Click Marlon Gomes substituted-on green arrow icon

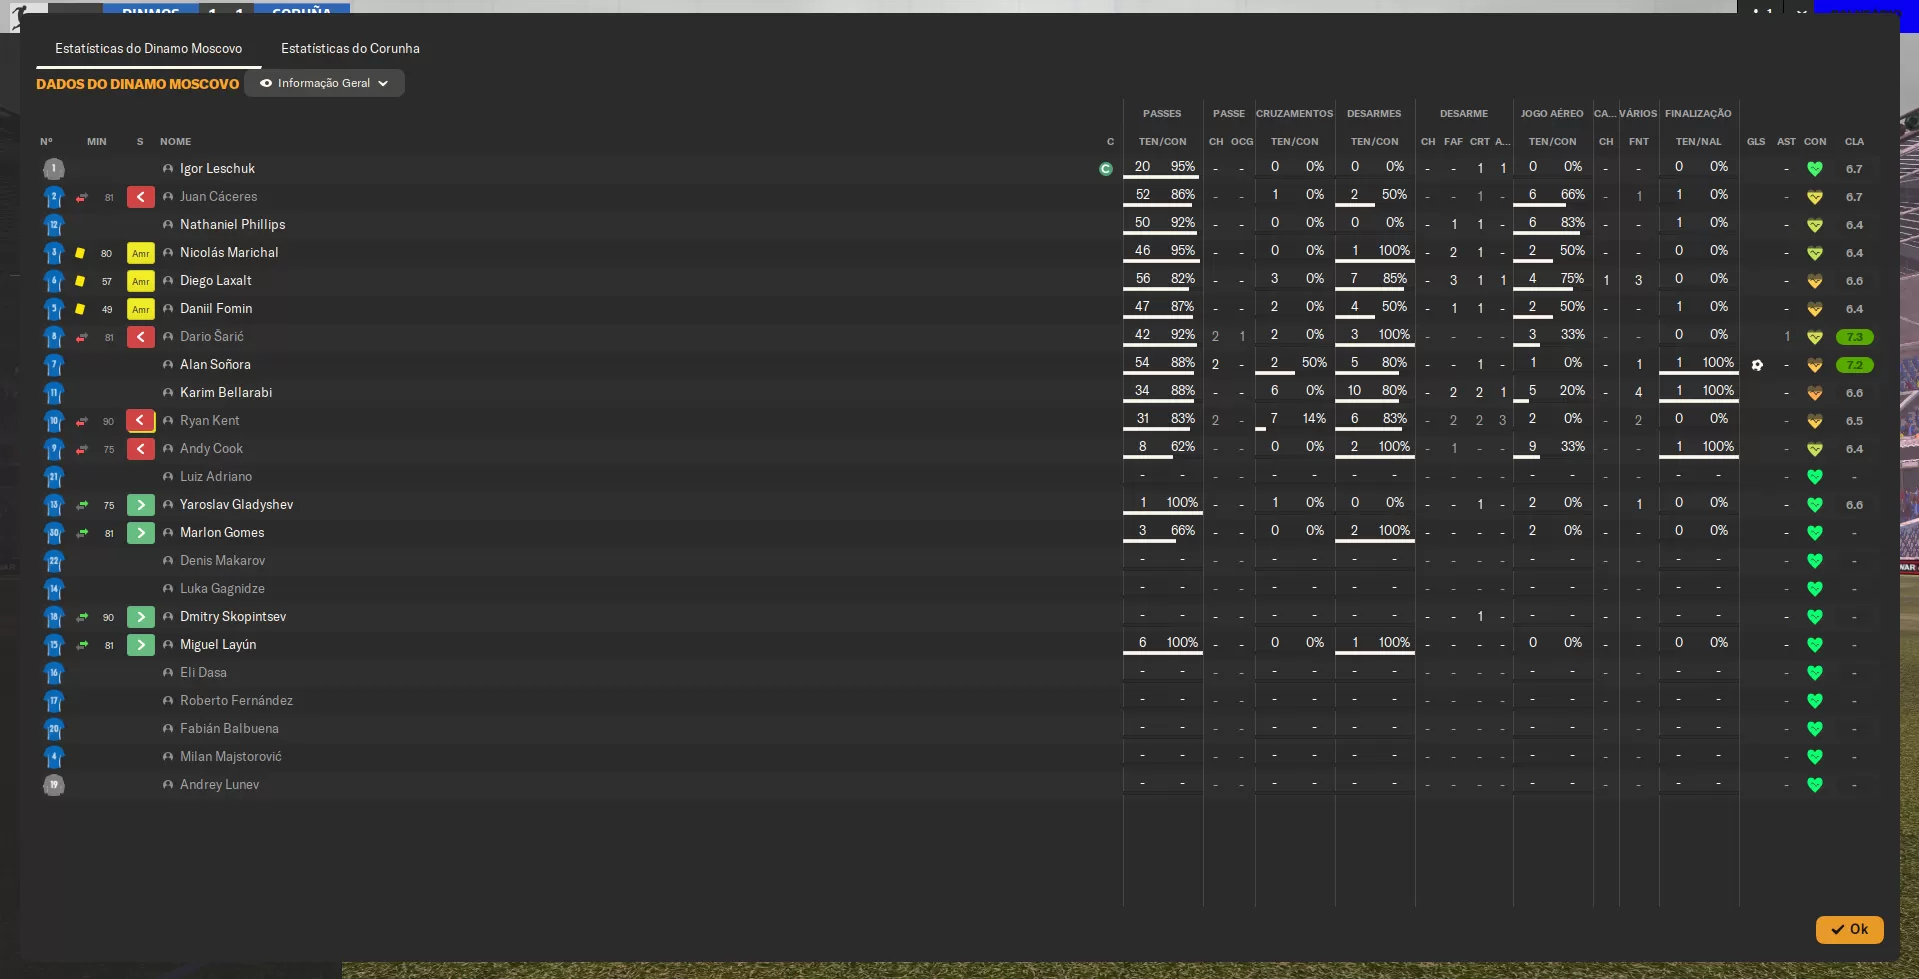coord(141,533)
